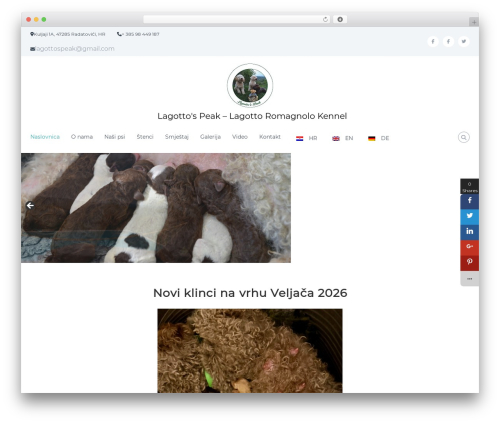
Task: Click the Novi klinci na vrhu heading
Action: (x=250, y=293)
